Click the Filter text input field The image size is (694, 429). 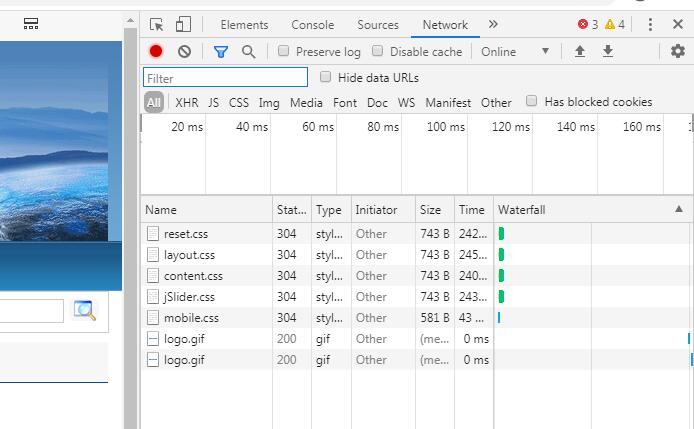click(x=225, y=78)
